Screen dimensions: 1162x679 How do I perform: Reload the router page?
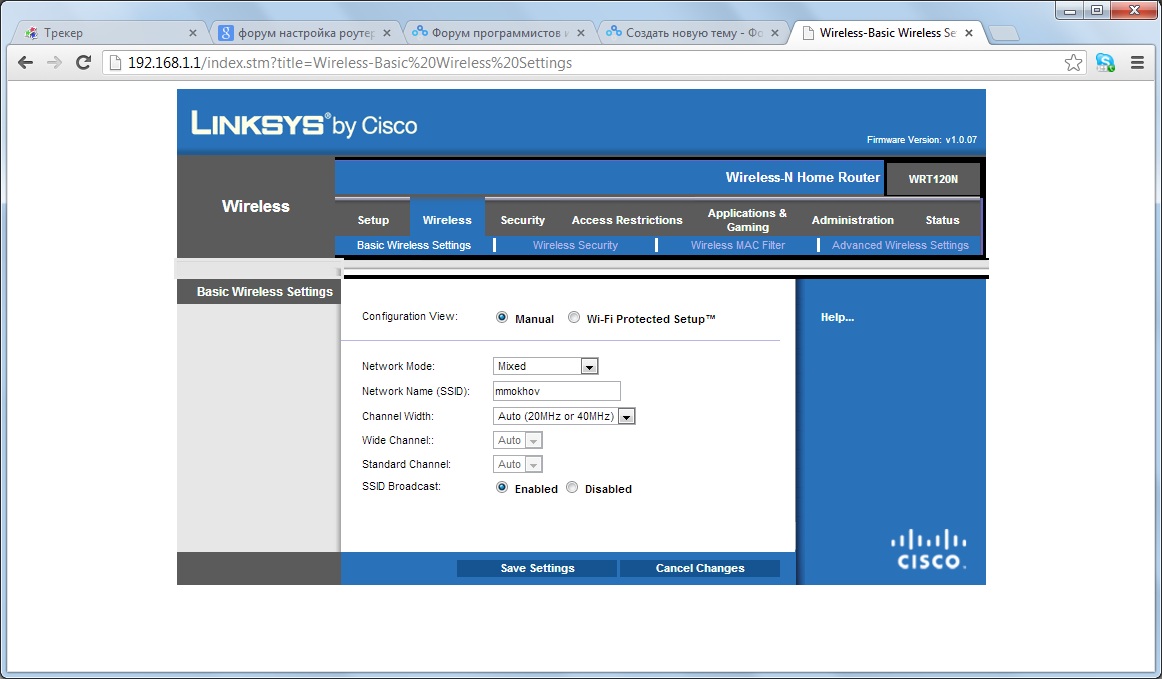tap(83, 62)
